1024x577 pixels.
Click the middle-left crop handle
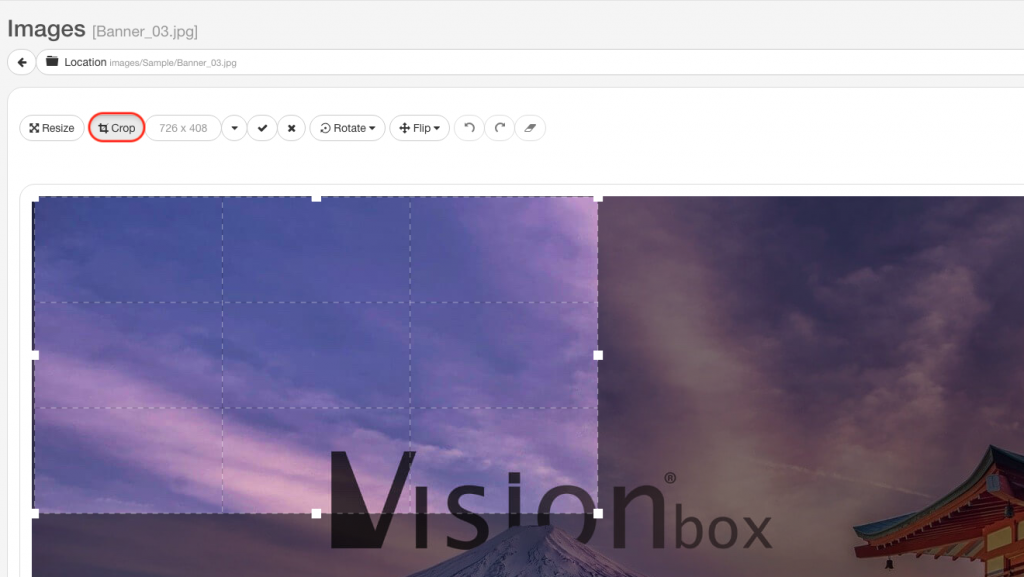[x=35, y=355]
